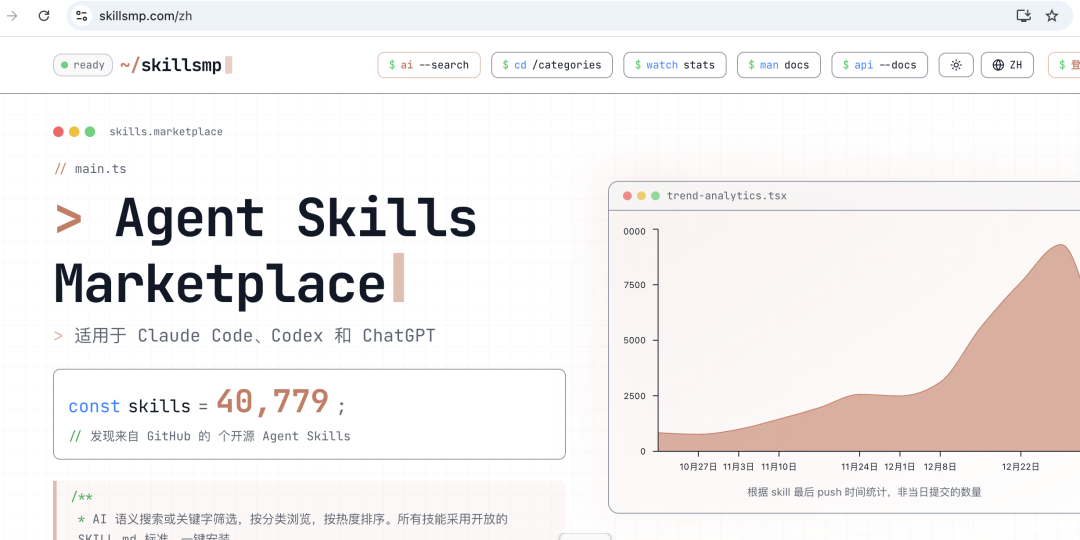Bookmark this page with the star icon
This screenshot has height=540, width=1080.
tap(1052, 16)
